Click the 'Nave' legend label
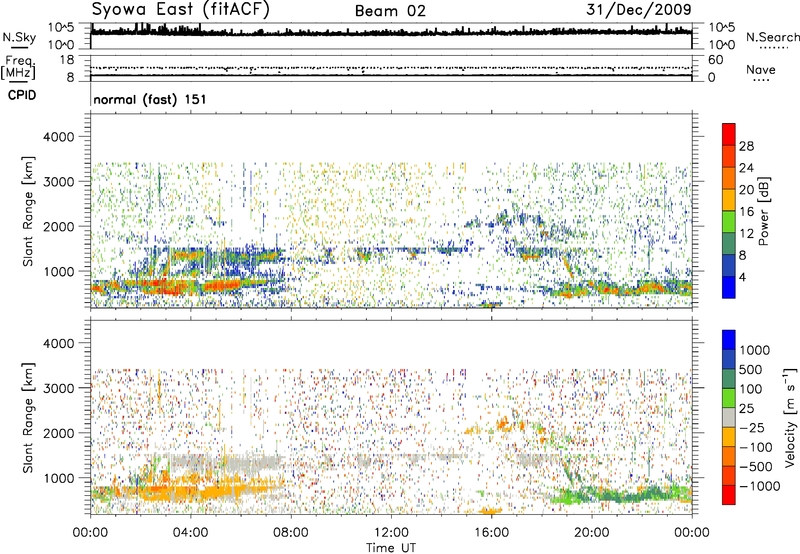Screen dimensions: 800x554 point(761,69)
